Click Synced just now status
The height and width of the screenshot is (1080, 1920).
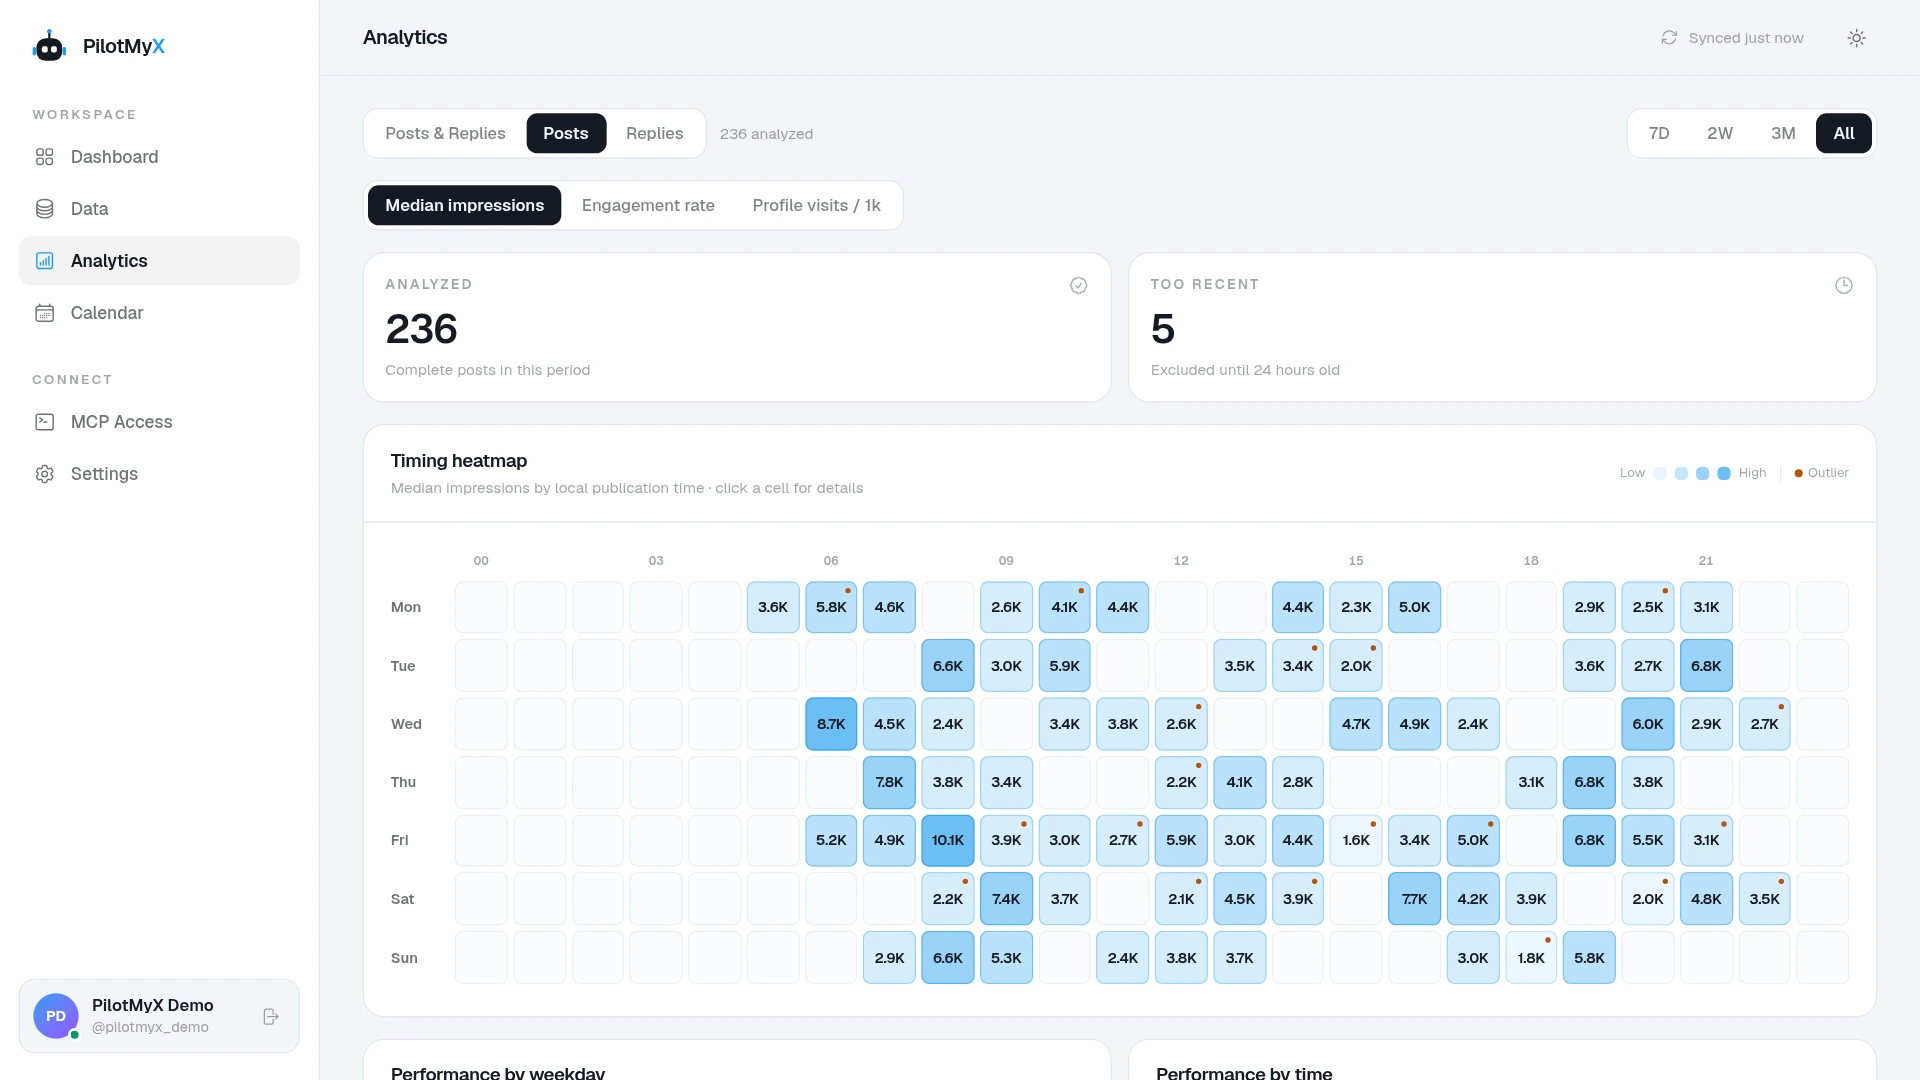point(1733,38)
